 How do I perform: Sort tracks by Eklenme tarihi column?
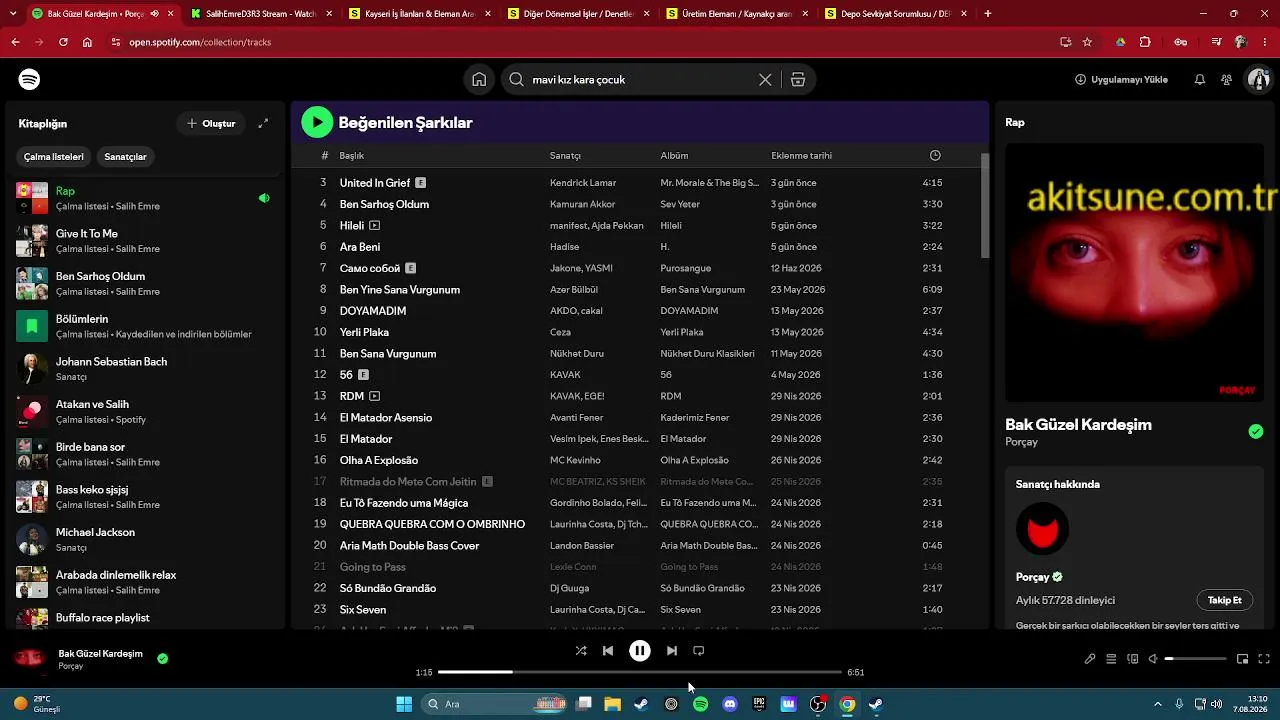coord(801,156)
